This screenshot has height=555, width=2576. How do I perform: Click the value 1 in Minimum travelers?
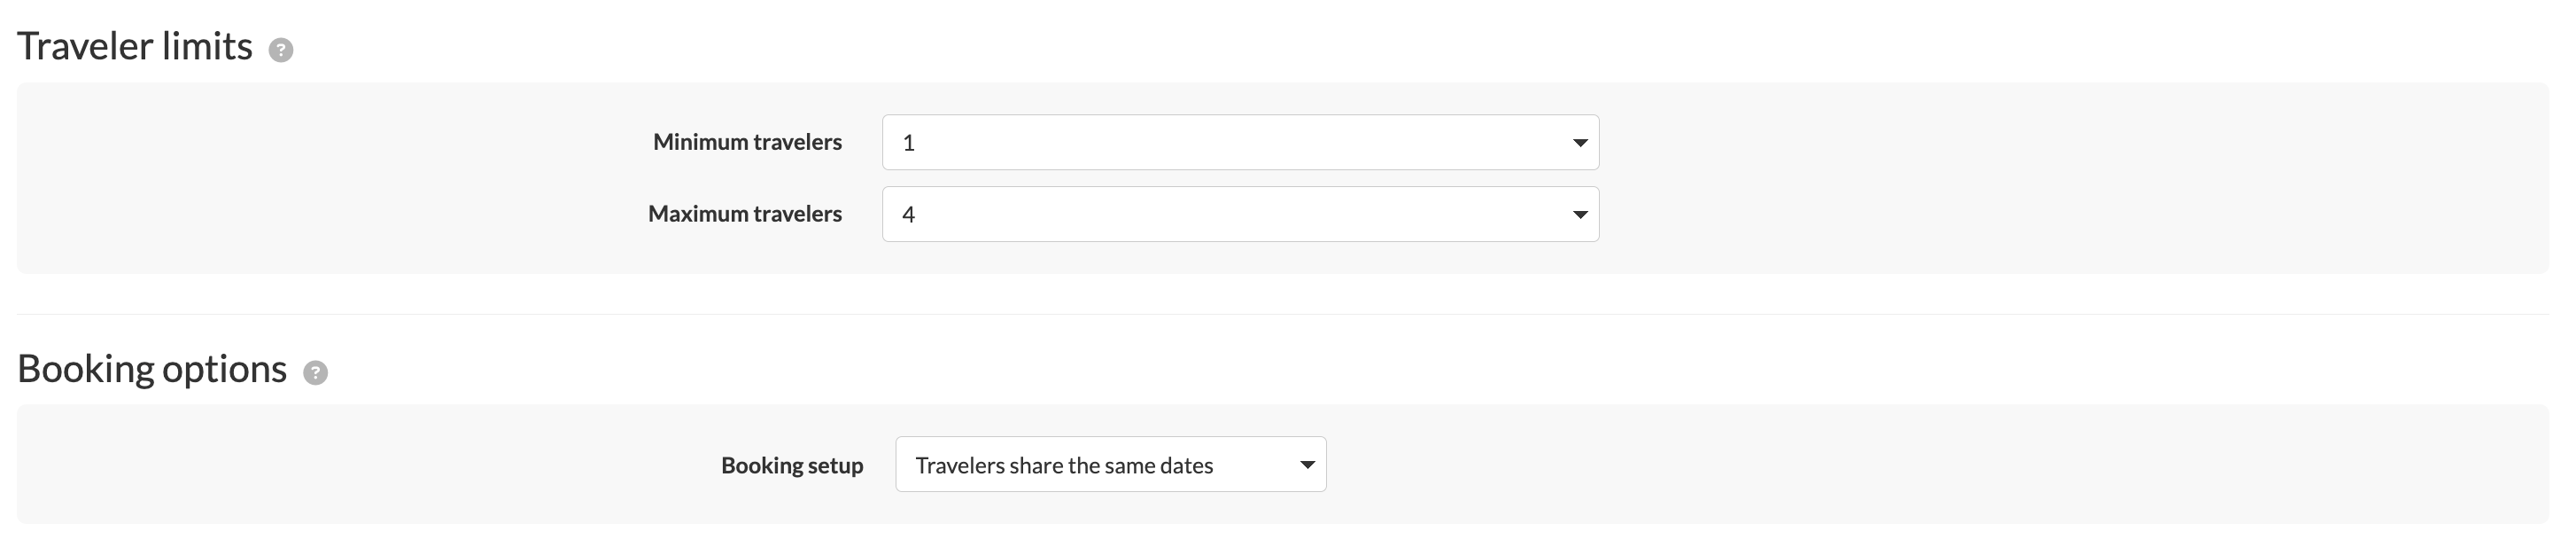pos(908,143)
